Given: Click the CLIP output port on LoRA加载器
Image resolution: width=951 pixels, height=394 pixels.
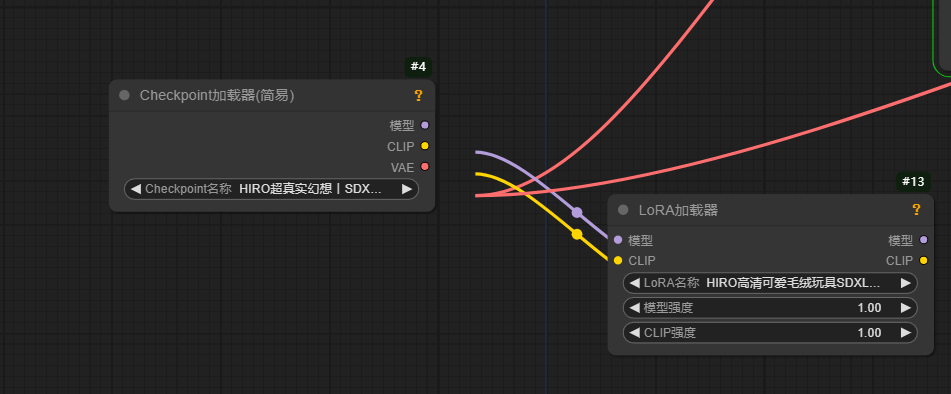Looking at the screenshot, I should [x=924, y=261].
